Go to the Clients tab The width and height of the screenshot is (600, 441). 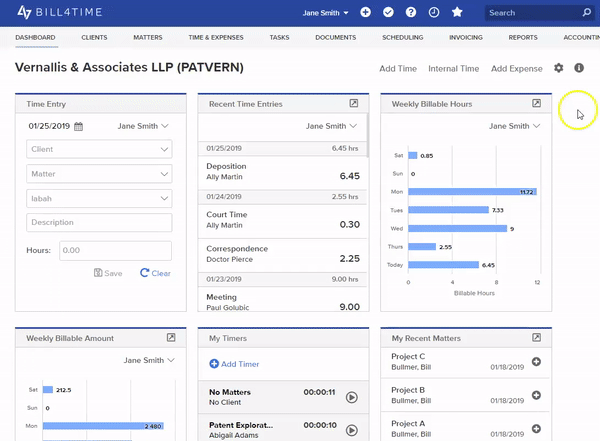pos(94,38)
